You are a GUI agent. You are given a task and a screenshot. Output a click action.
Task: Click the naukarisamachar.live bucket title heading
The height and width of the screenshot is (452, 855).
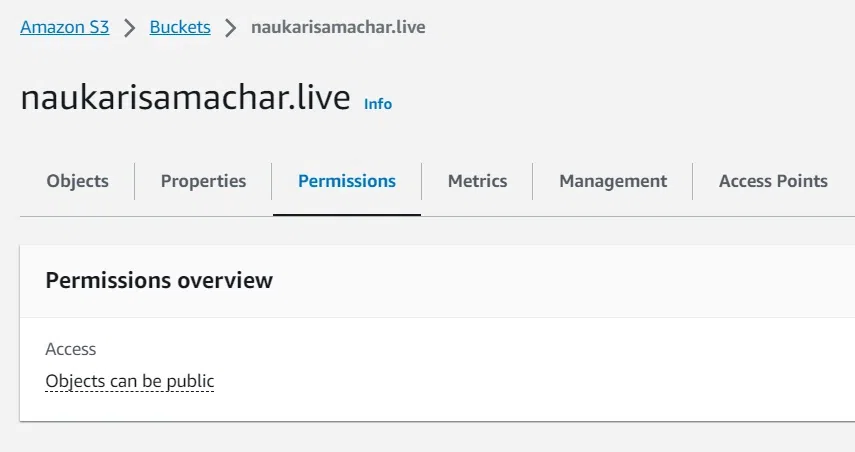185,98
